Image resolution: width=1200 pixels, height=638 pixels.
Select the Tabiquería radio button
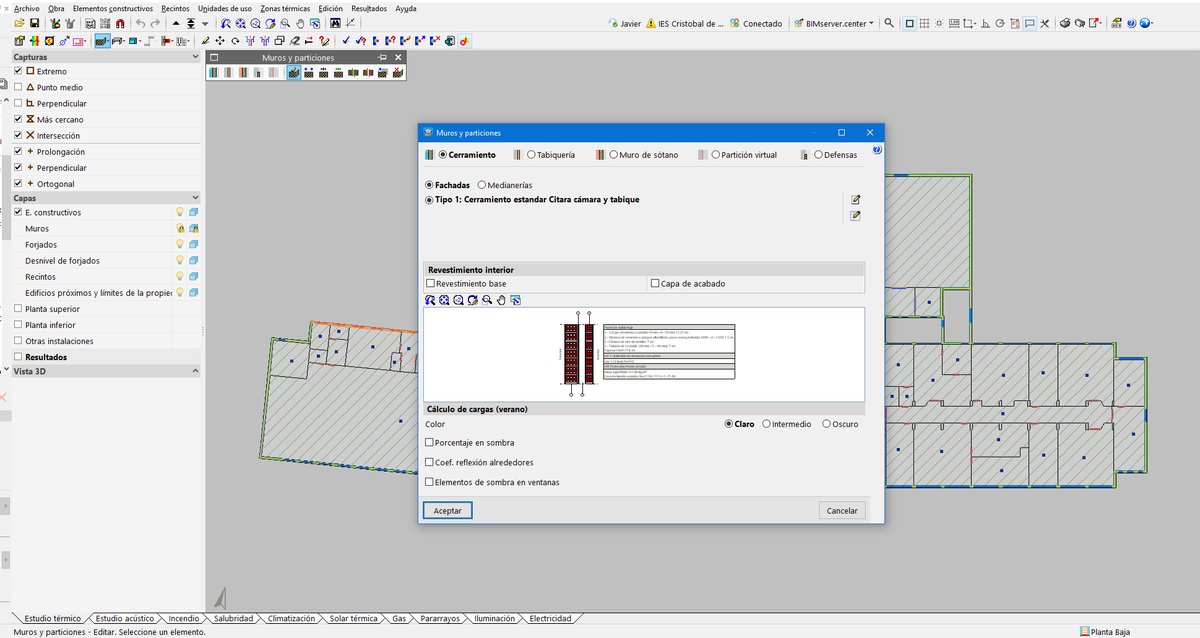(x=532, y=155)
